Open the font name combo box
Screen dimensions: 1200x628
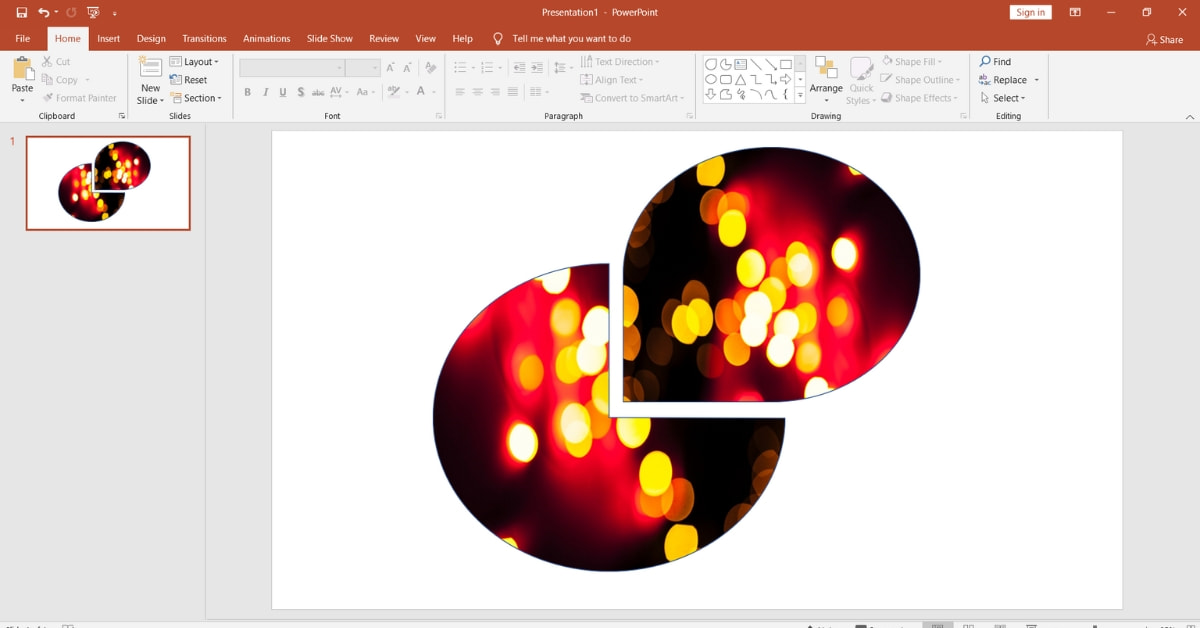coord(292,68)
